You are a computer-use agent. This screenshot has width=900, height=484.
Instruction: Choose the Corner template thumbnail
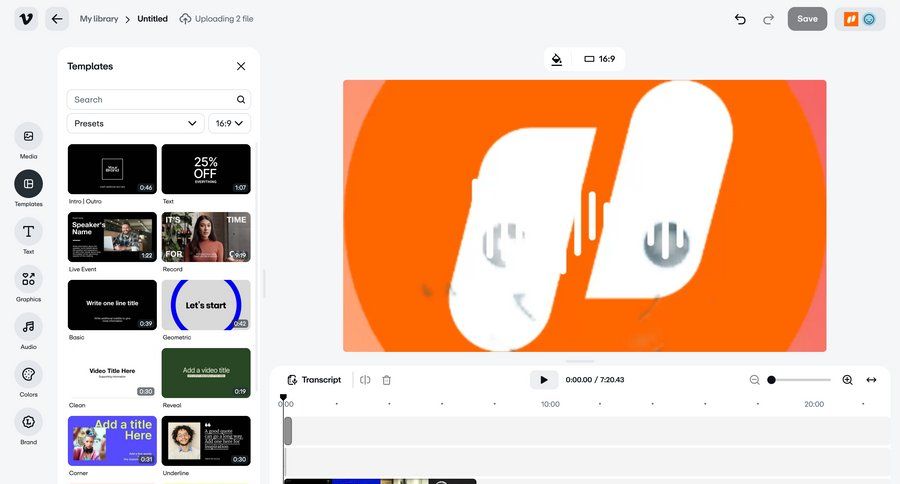(112, 440)
